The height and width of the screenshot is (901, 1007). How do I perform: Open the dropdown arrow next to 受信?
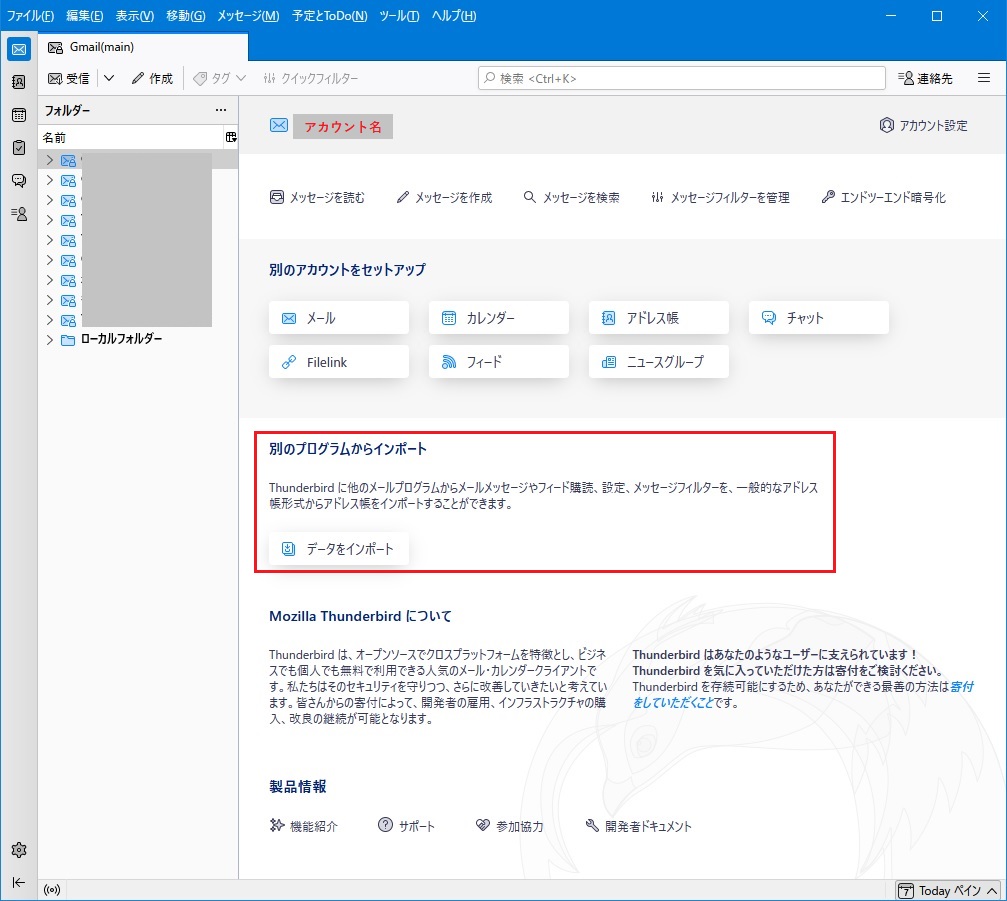(109, 78)
